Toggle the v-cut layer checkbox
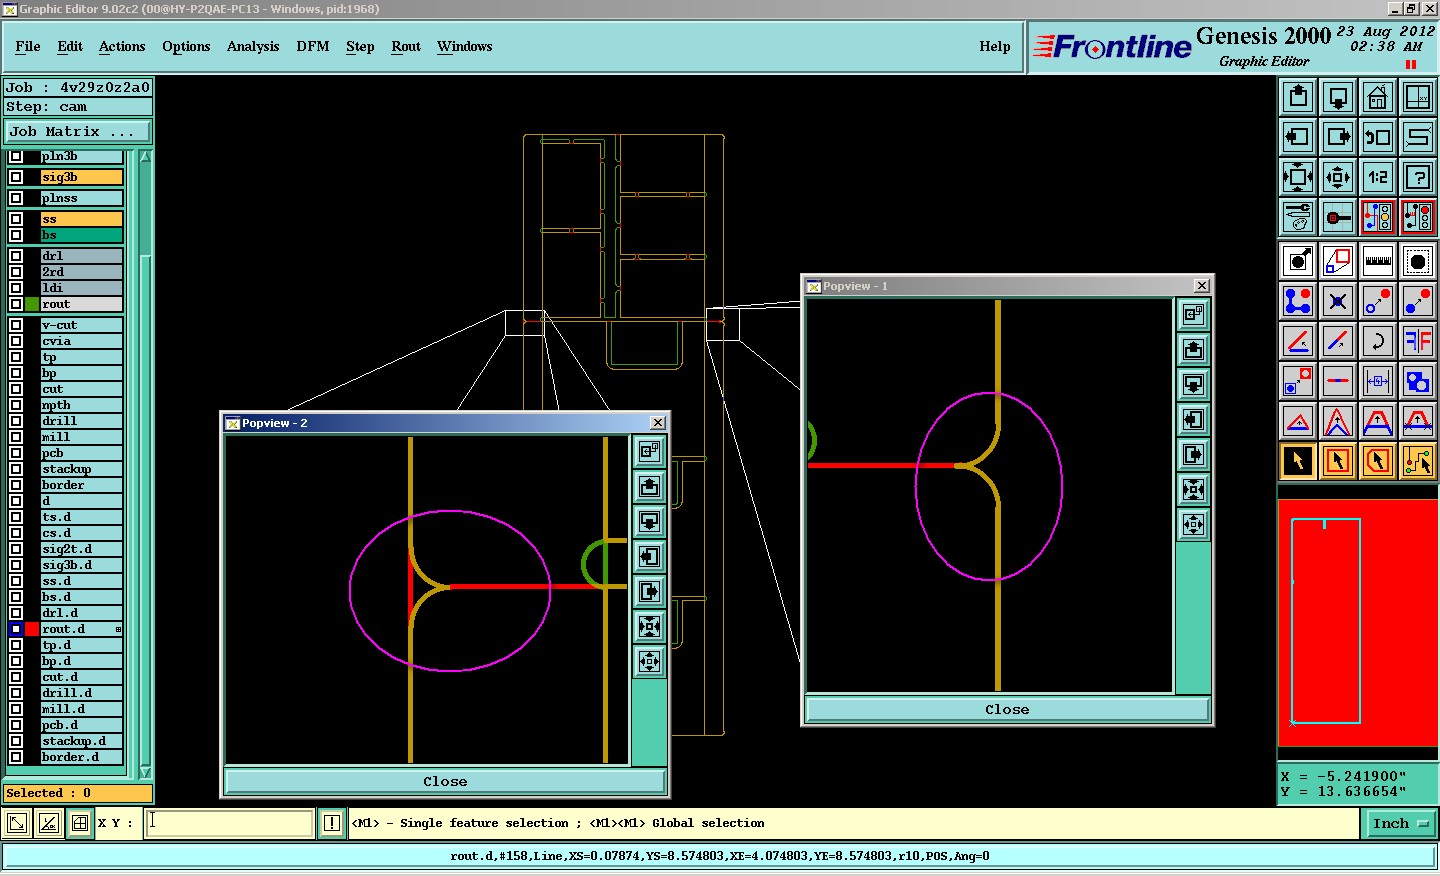Screen dimensions: 1440x876 (x=16, y=325)
